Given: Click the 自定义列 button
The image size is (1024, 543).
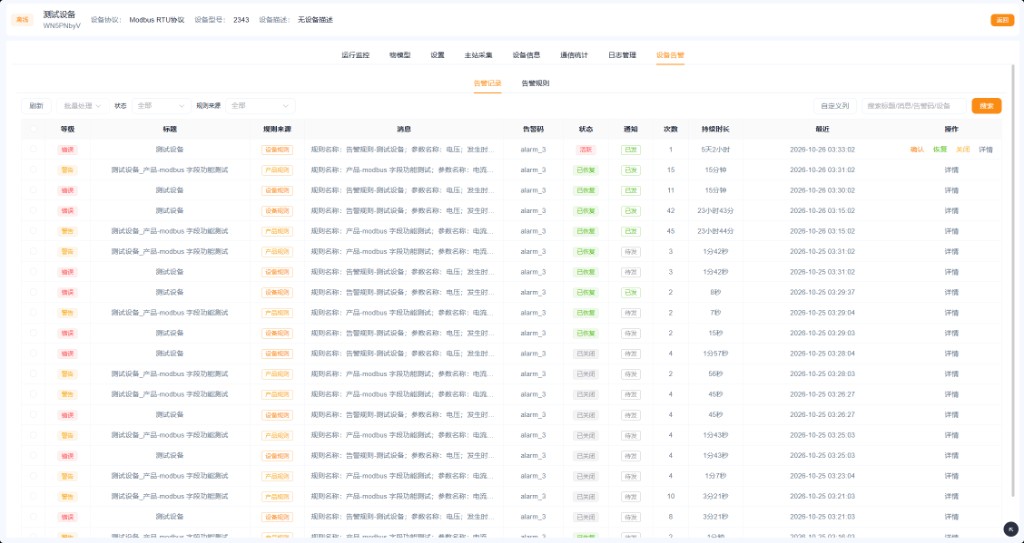Looking at the screenshot, I should (x=835, y=106).
